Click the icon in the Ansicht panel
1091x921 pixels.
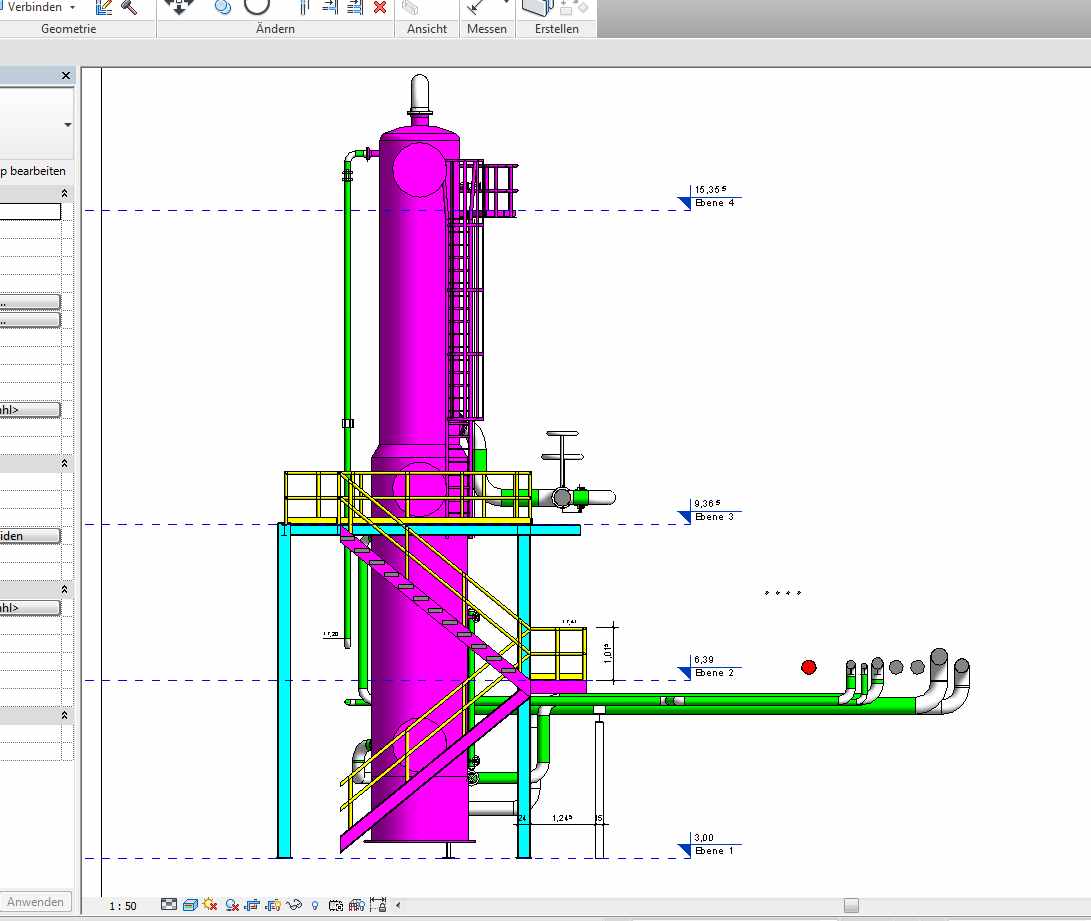pos(411,7)
